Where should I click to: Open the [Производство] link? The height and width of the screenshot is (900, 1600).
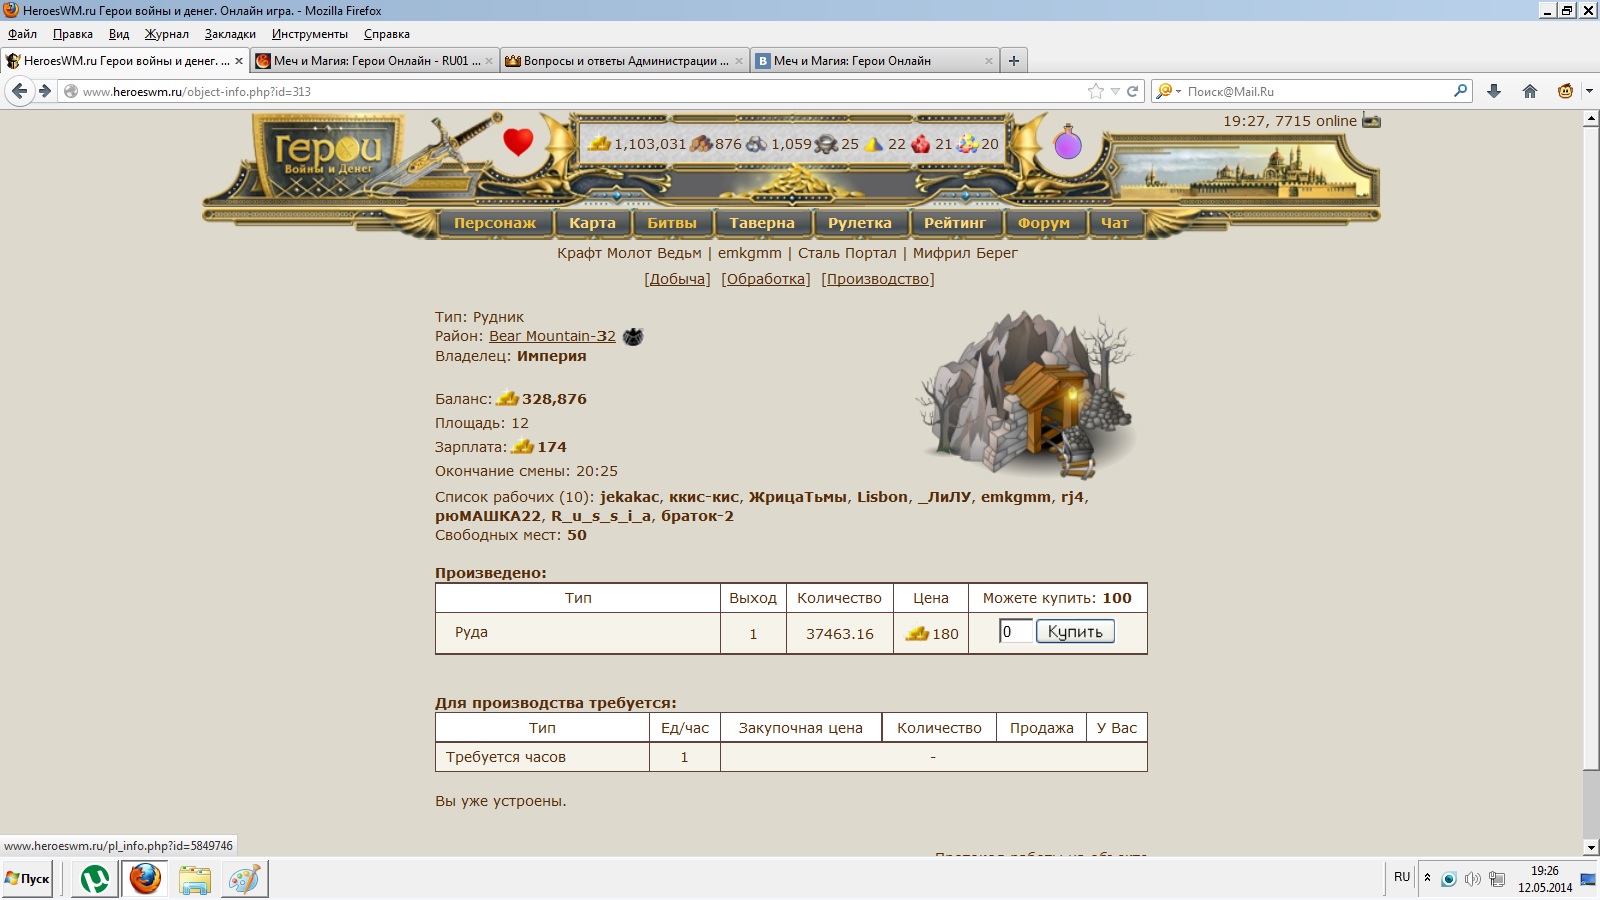pos(878,279)
